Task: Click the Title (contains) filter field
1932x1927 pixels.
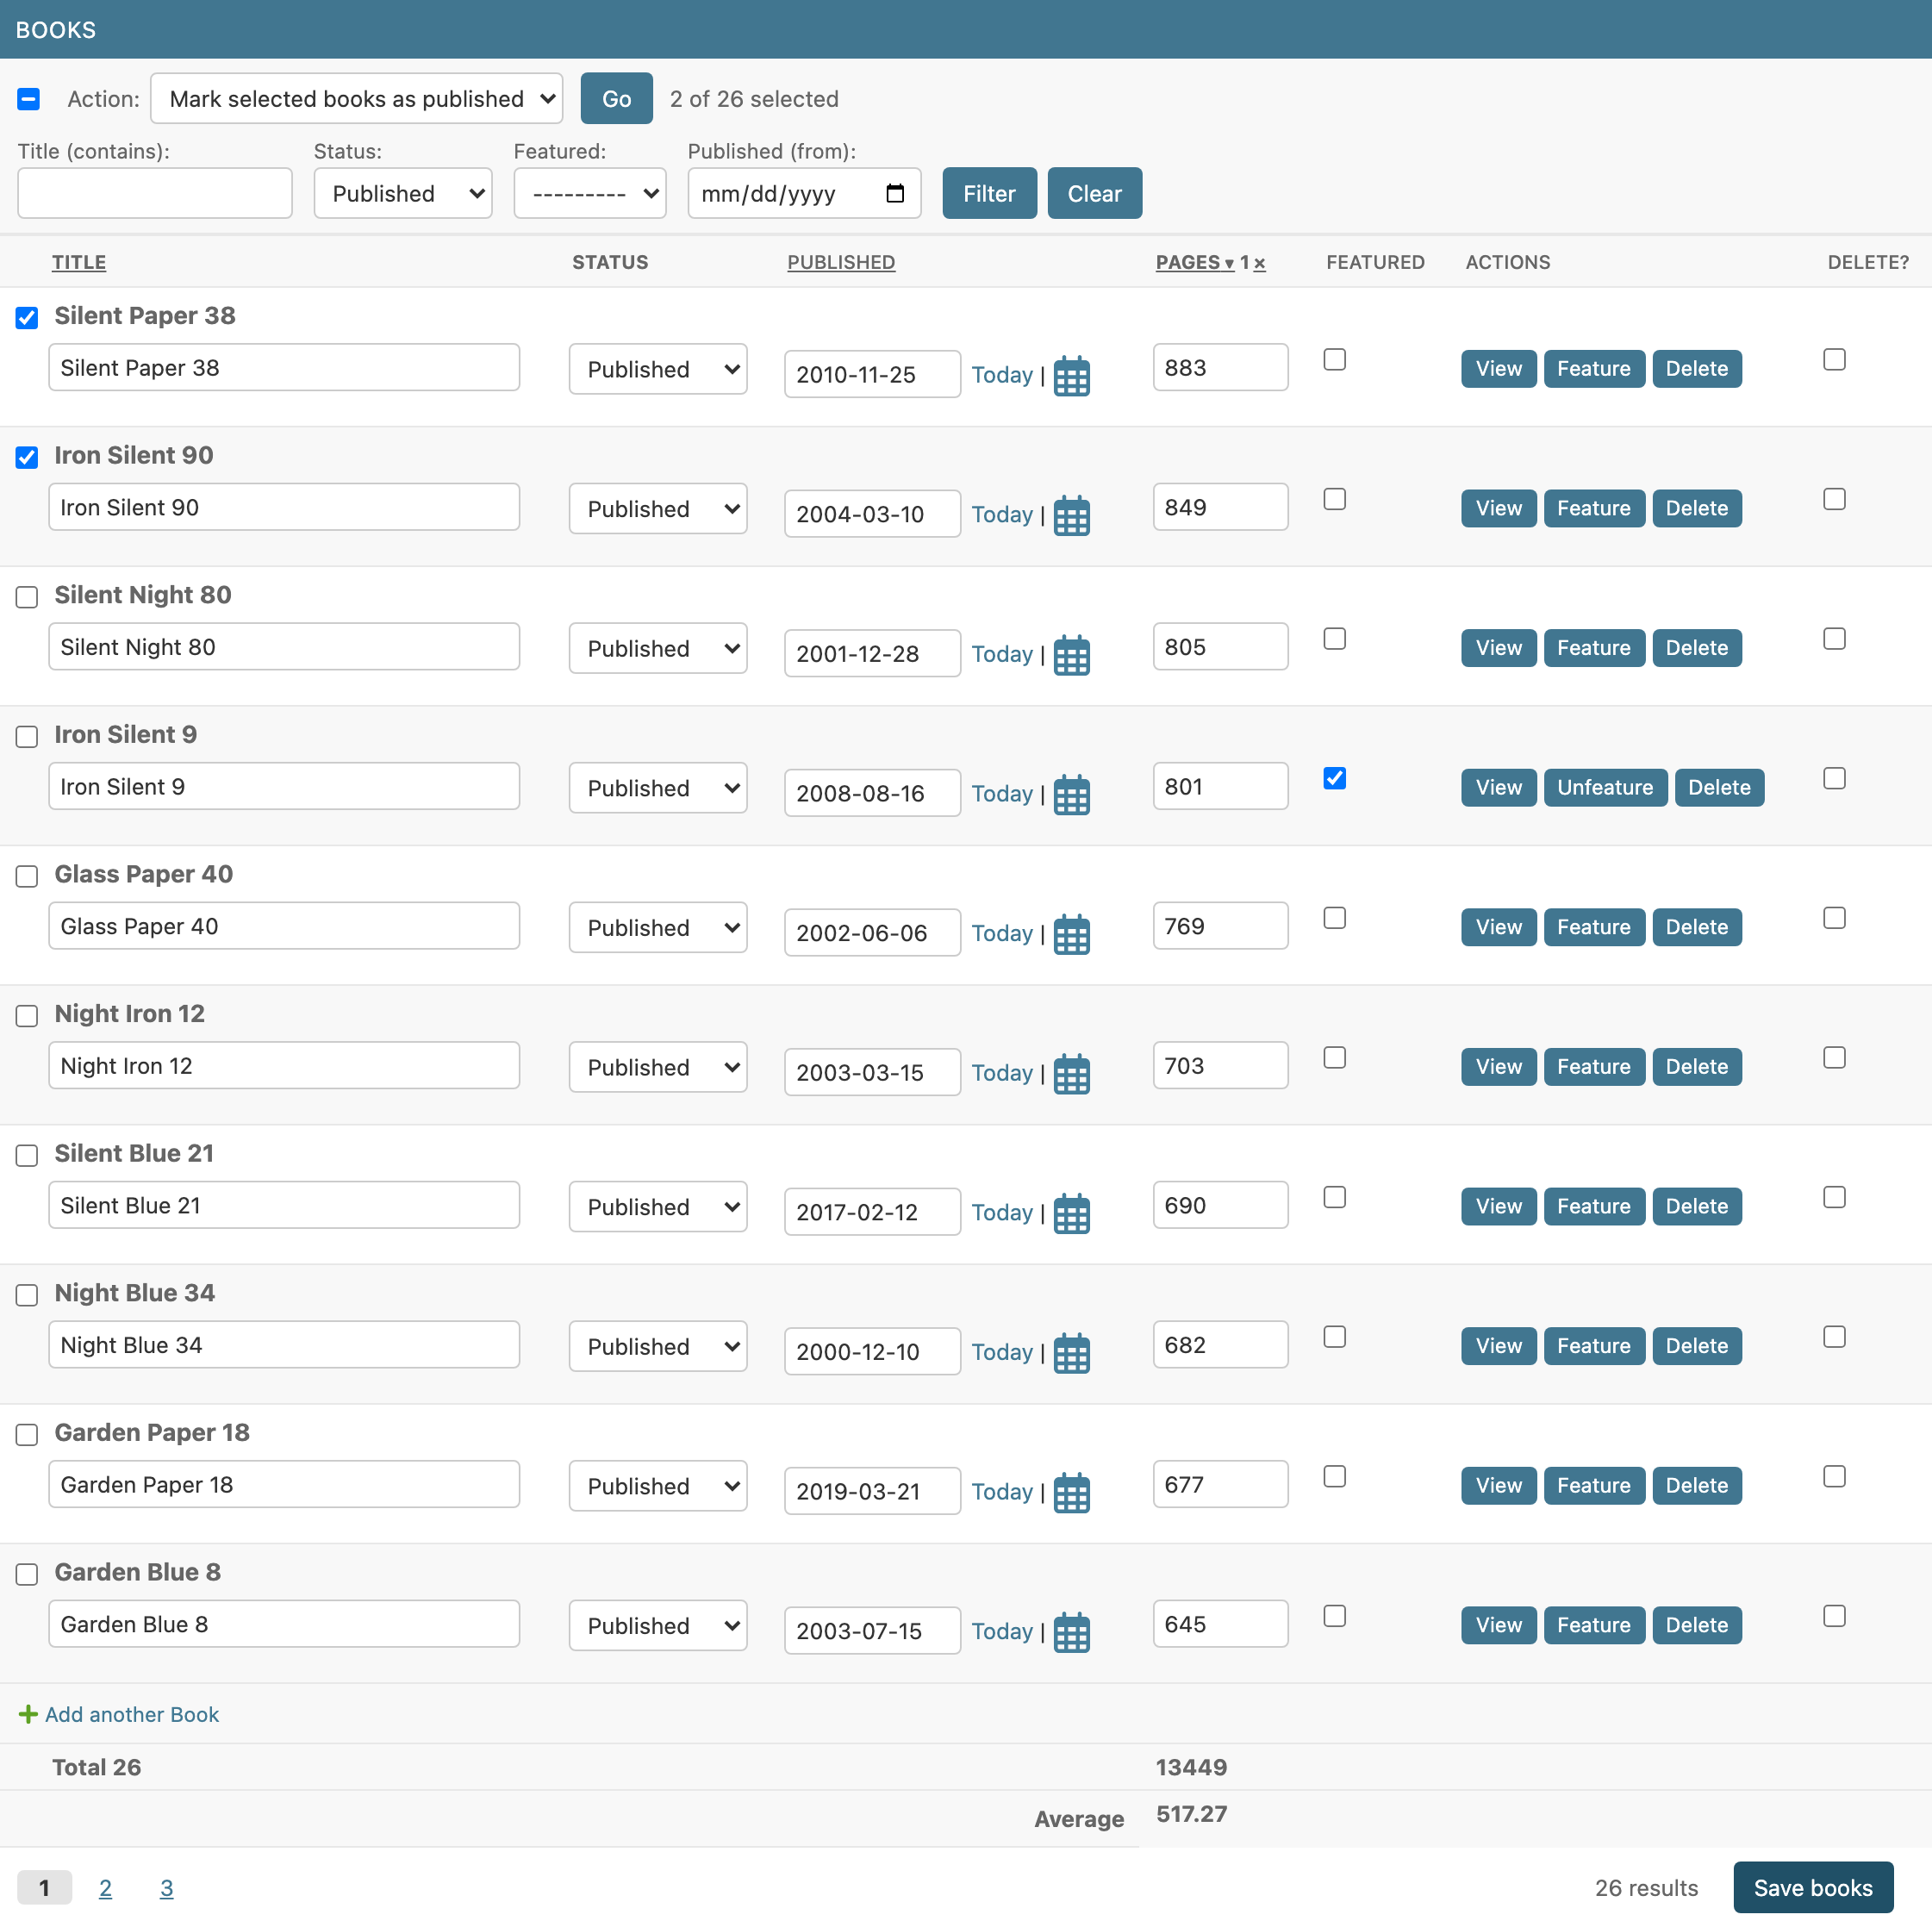Action: (155, 194)
